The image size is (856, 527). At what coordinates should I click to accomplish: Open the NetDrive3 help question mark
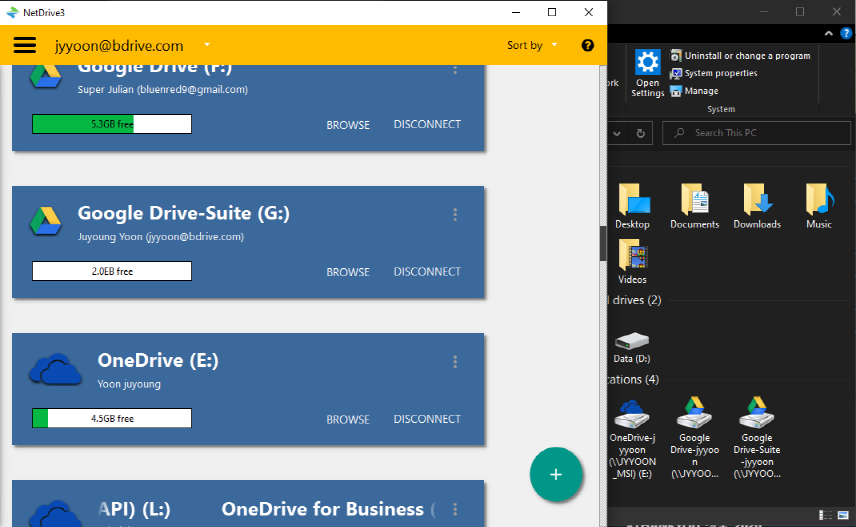click(587, 45)
